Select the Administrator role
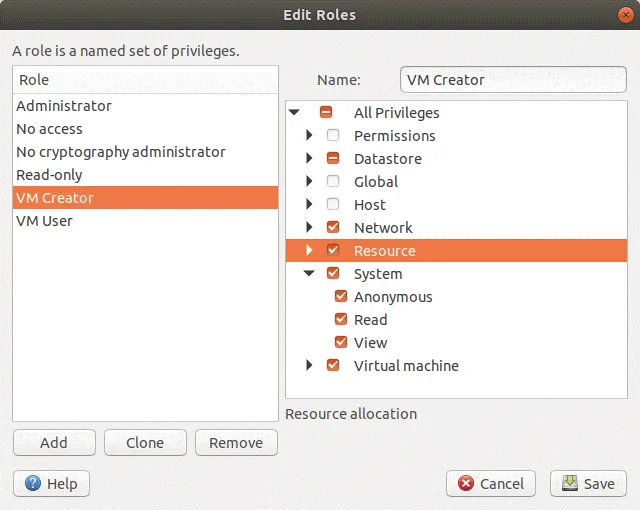 click(x=64, y=106)
